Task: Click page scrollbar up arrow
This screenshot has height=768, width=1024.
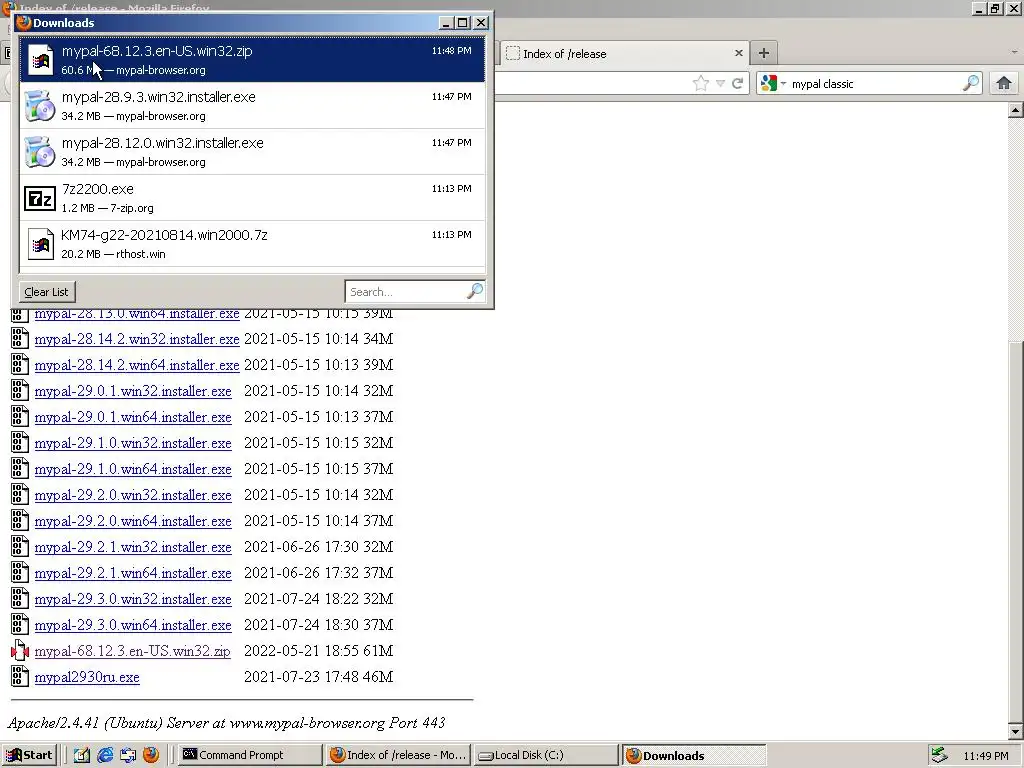Action: tap(1015, 110)
